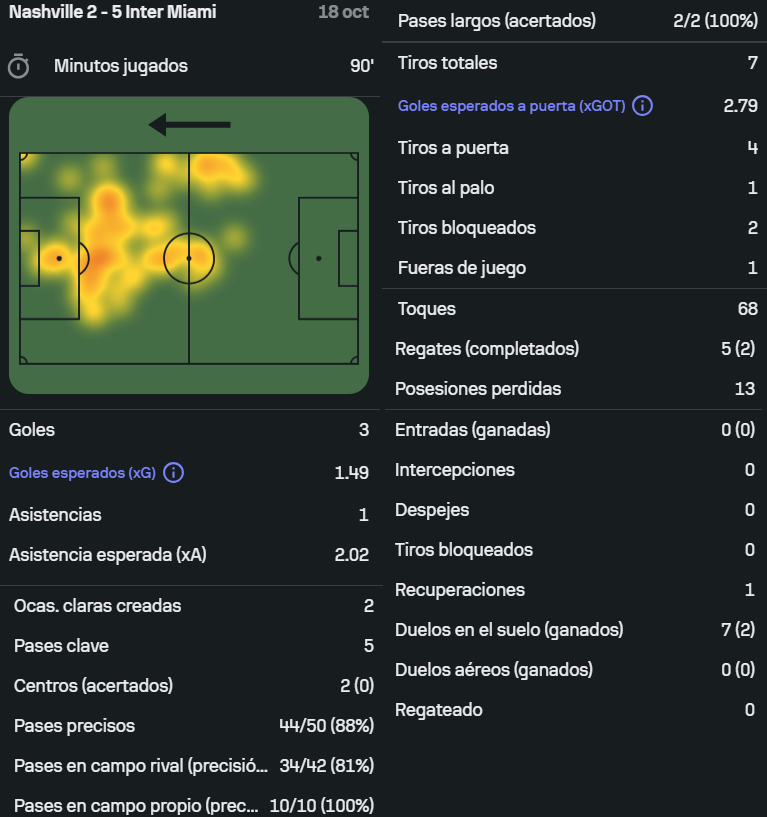Viewport: 767px width, 817px height.
Task: Select the Toques stat row
Action: click(576, 309)
